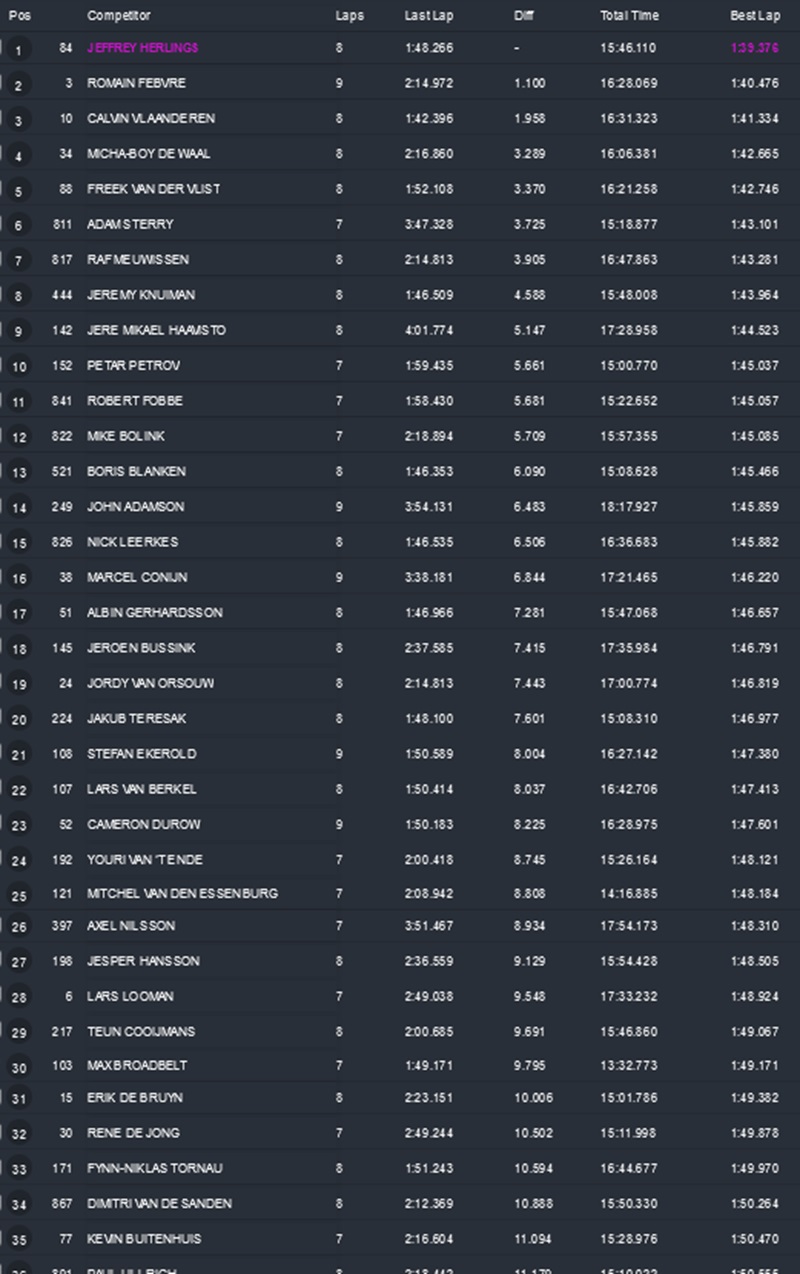This screenshot has width=800, height=1274.
Task: Click Calvin Vlaanderen's name
Action: coord(151,118)
